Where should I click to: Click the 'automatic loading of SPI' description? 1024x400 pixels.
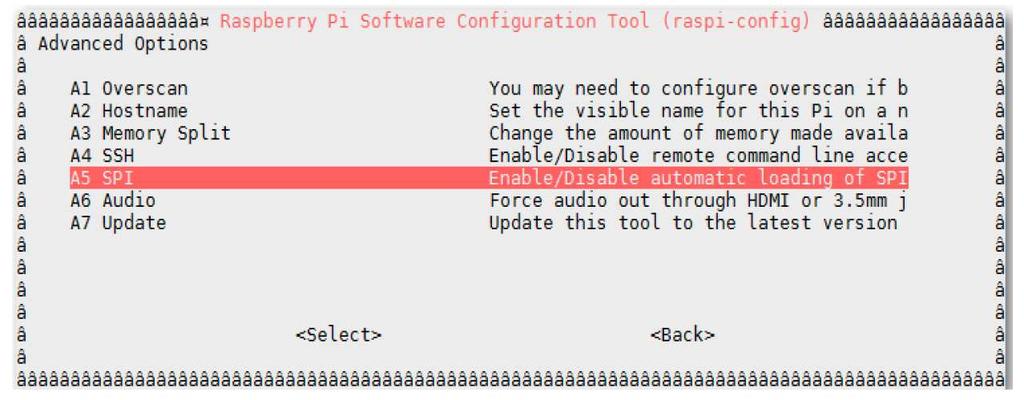698,178
